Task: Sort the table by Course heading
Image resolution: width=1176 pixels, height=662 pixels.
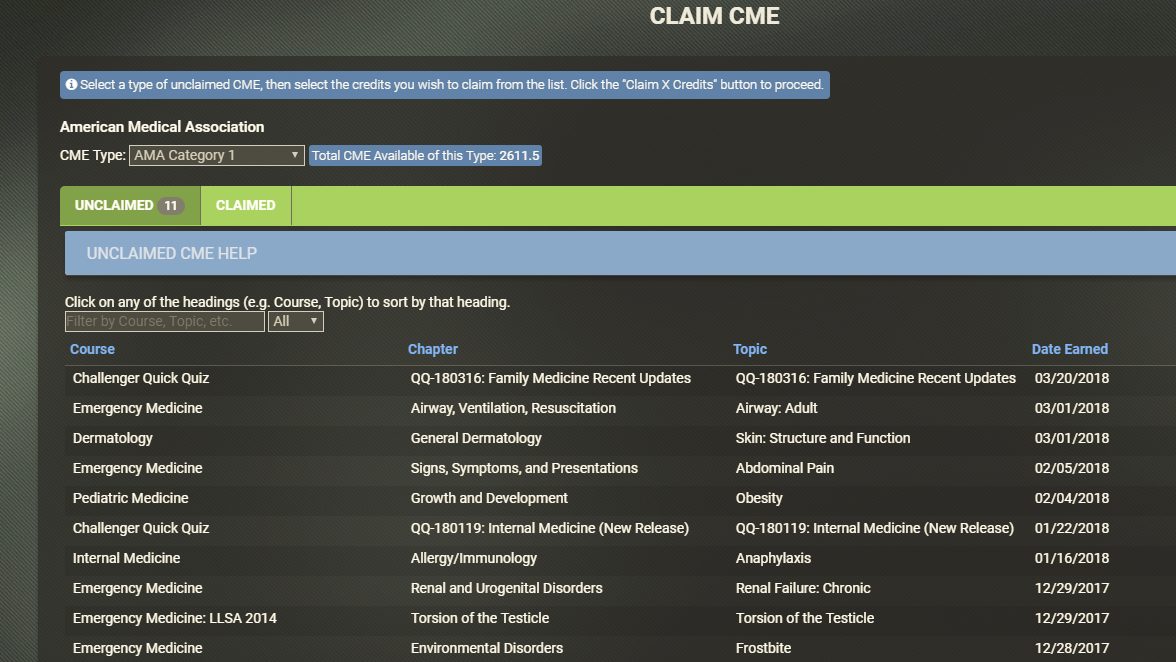Action: coord(92,349)
